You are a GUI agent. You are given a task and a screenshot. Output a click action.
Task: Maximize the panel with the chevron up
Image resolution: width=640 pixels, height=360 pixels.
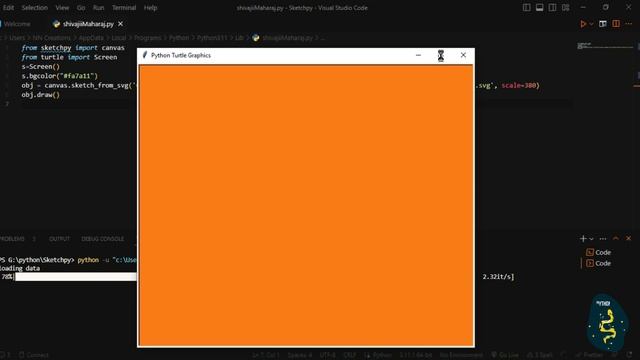click(x=616, y=239)
